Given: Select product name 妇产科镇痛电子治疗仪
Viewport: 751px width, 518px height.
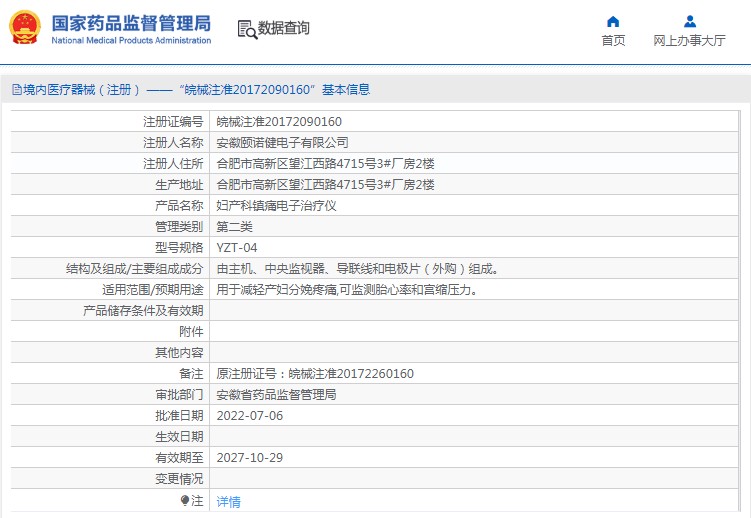Looking at the screenshot, I should click(x=276, y=206).
